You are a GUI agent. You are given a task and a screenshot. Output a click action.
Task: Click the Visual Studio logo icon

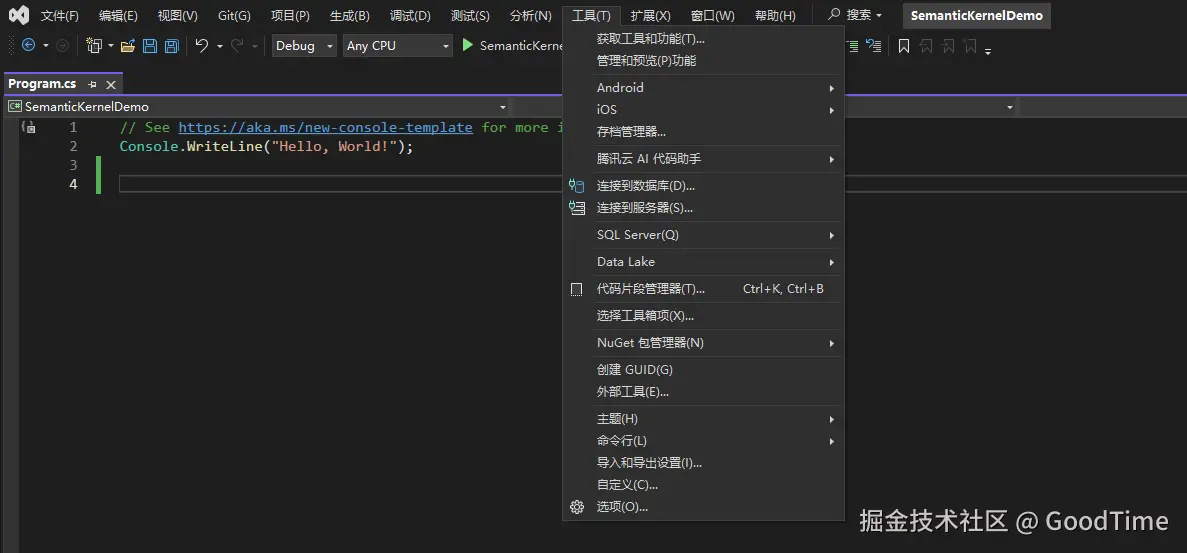pos(19,15)
